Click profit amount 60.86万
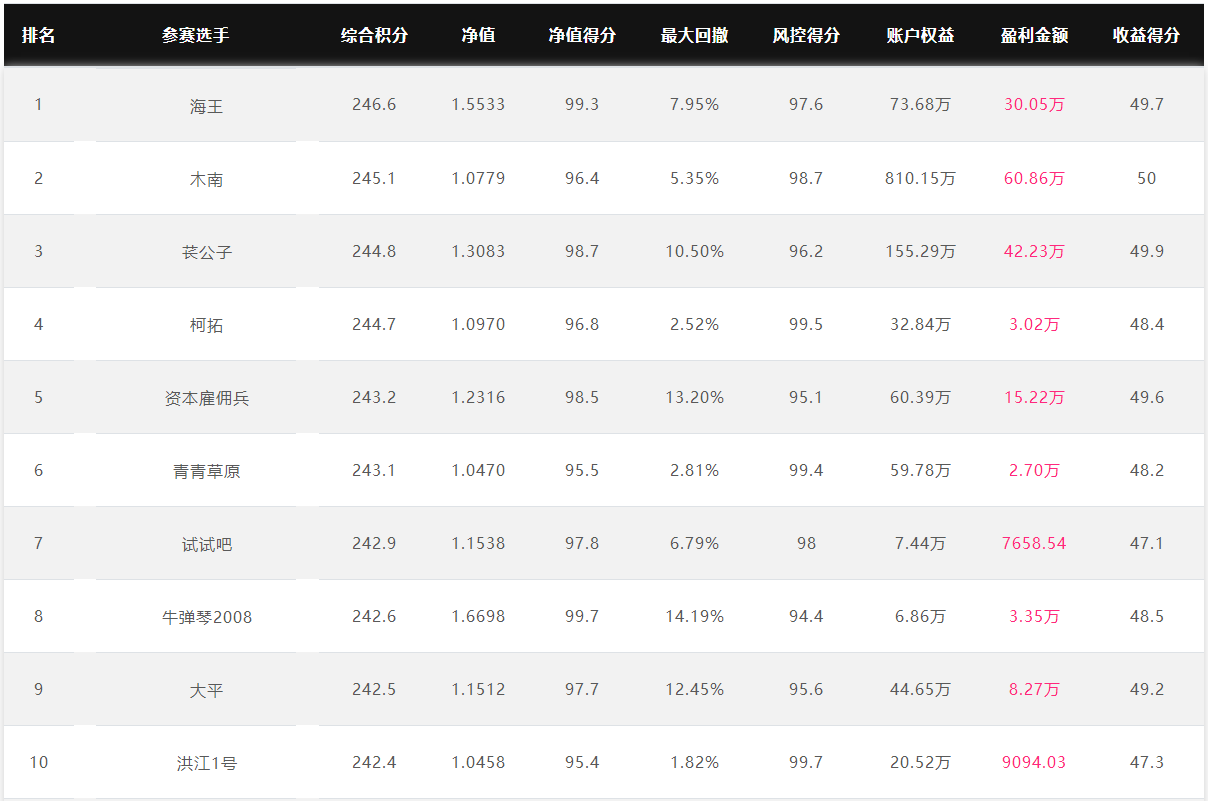The image size is (1208, 801). (1034, 179)
